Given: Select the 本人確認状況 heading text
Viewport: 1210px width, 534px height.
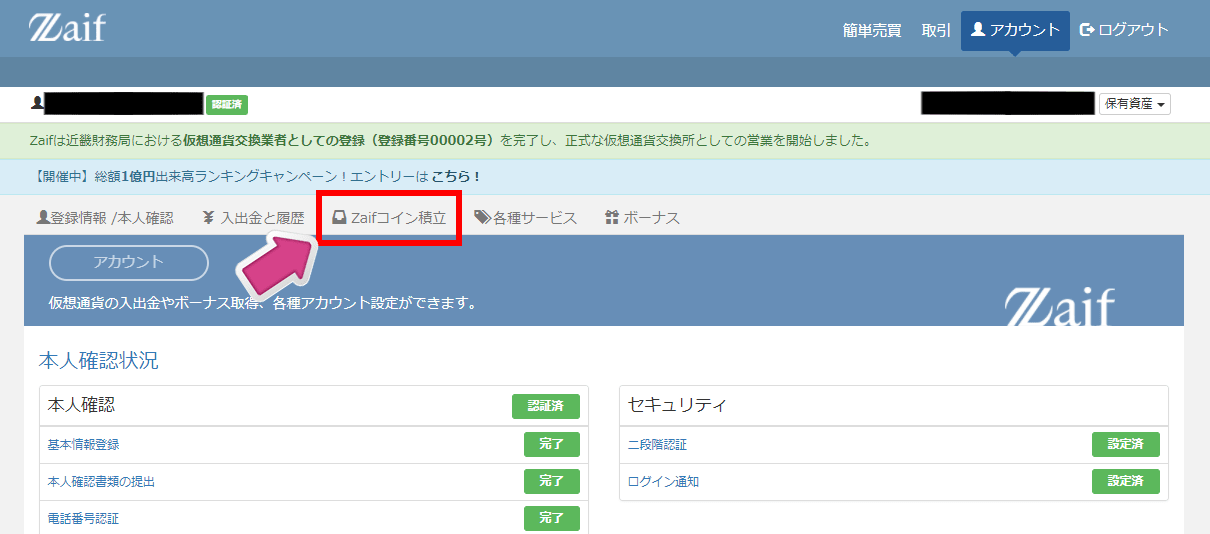Looking at the screenshot, I should coord(98,361).
